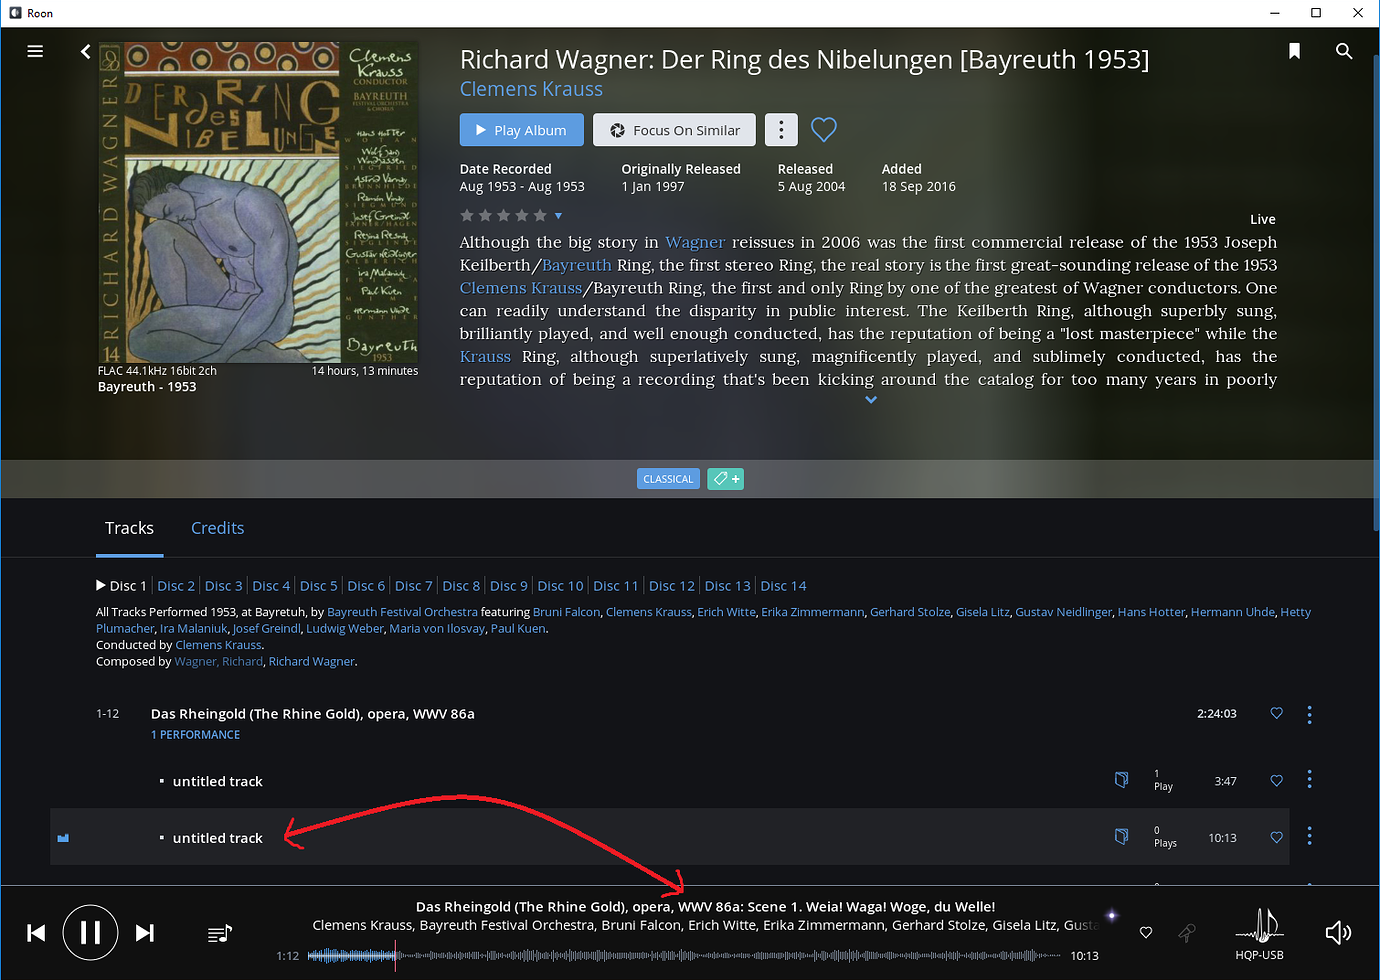
Task: Open the volume speaker control
Action: 1337,933
